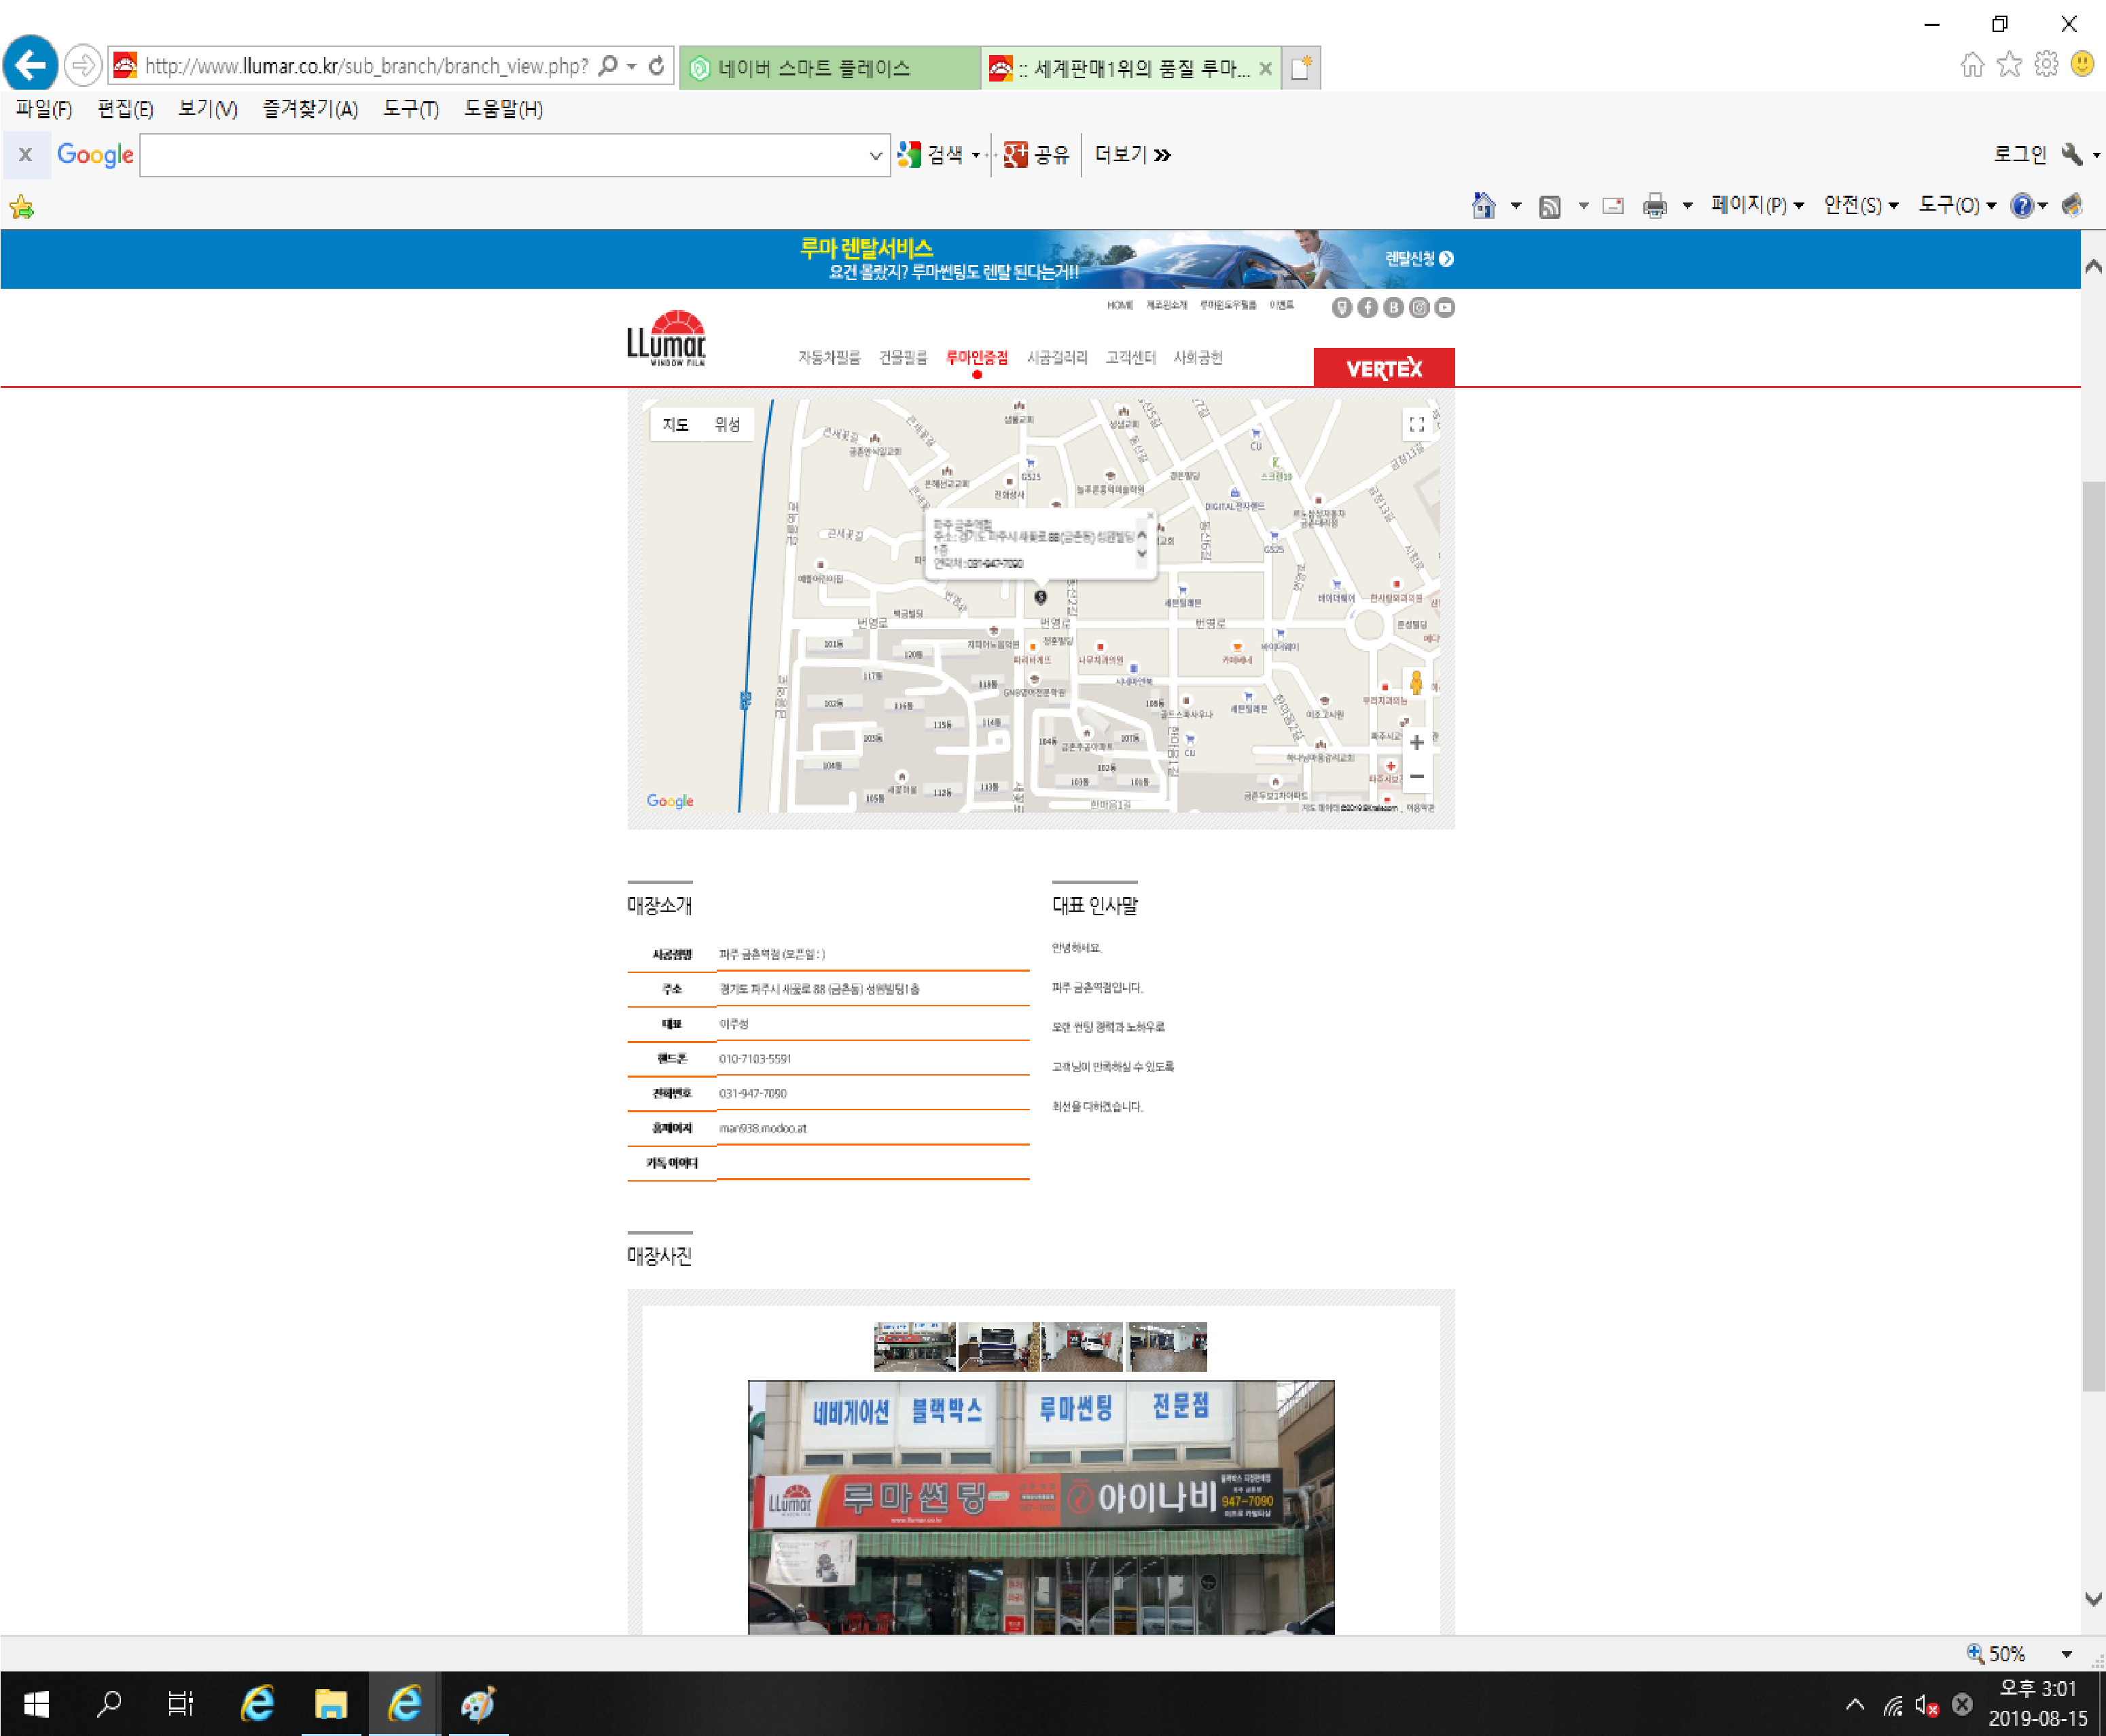The height and width of the screenshot is (1736, 2106).
Task: Close the map info window popup
Action: 1150,516
